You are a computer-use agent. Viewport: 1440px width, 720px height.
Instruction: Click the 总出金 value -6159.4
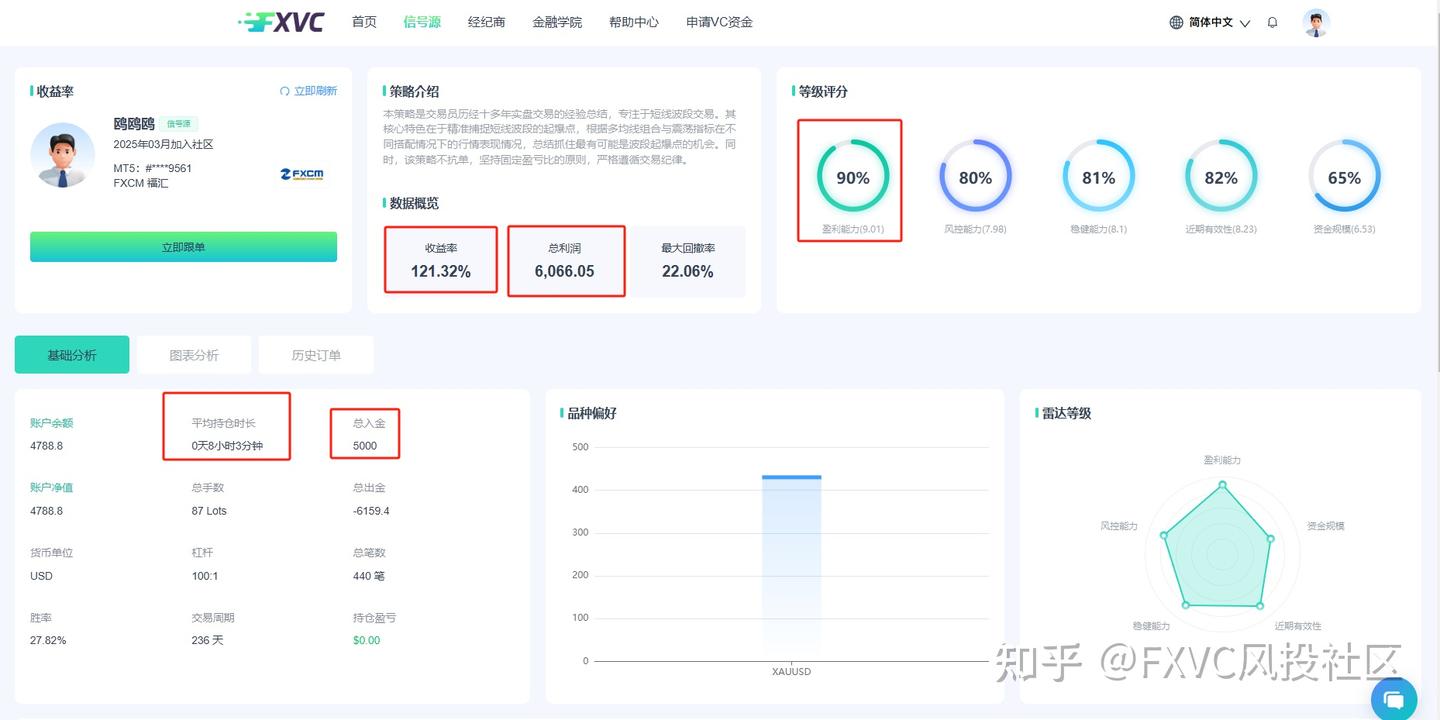click(371, 511)
